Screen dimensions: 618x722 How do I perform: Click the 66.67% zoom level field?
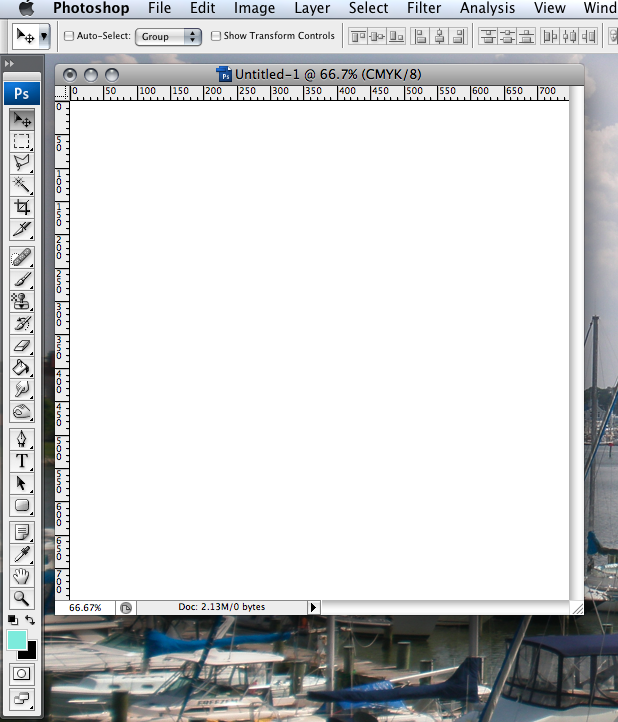tap(85, 608)
